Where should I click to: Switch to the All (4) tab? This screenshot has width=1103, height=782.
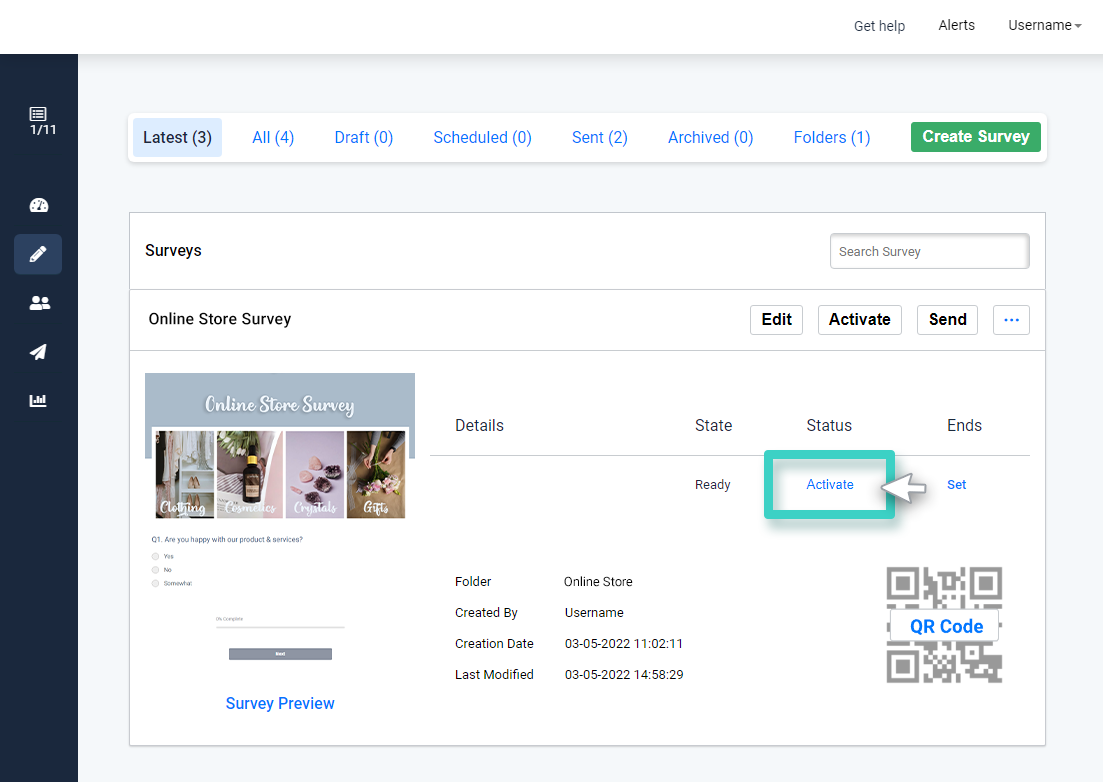[273, 137]
